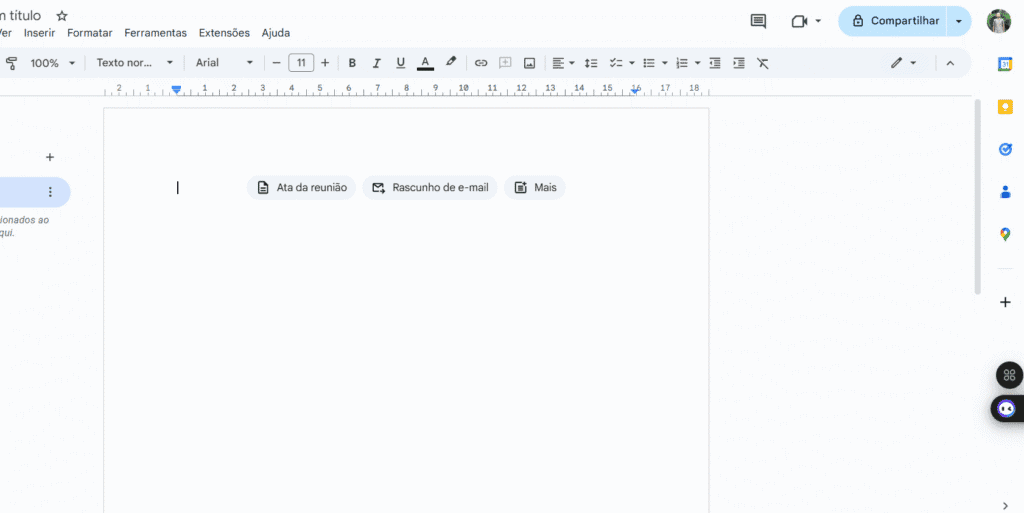Image resolution: width=1024 pixels, height=513 pixels.
Task: Increase indent with the toolbar icon
Action: pyautogui.click(x=739, y=63)
